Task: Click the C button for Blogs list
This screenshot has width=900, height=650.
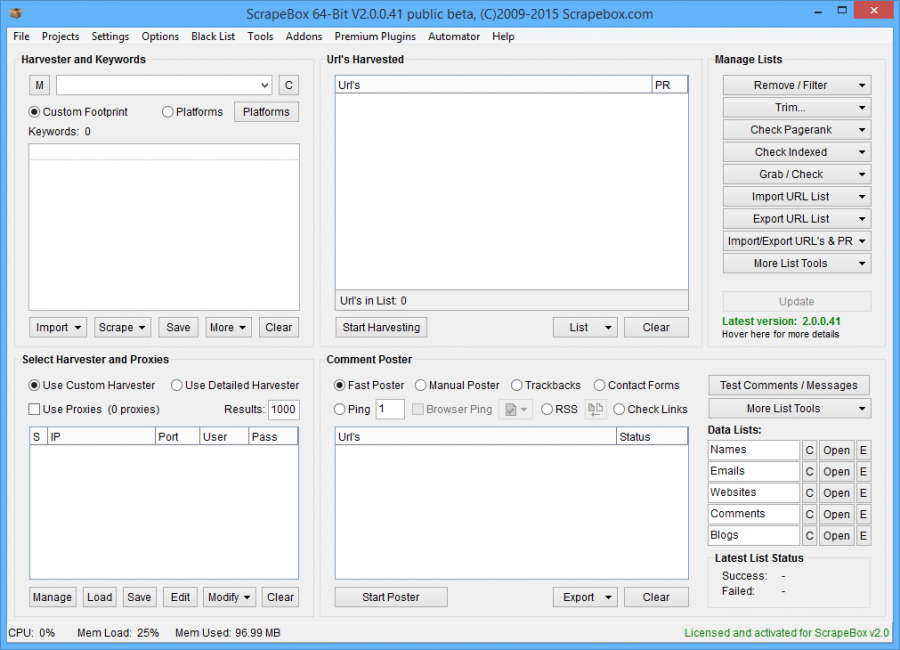Action: click(810, 536)
